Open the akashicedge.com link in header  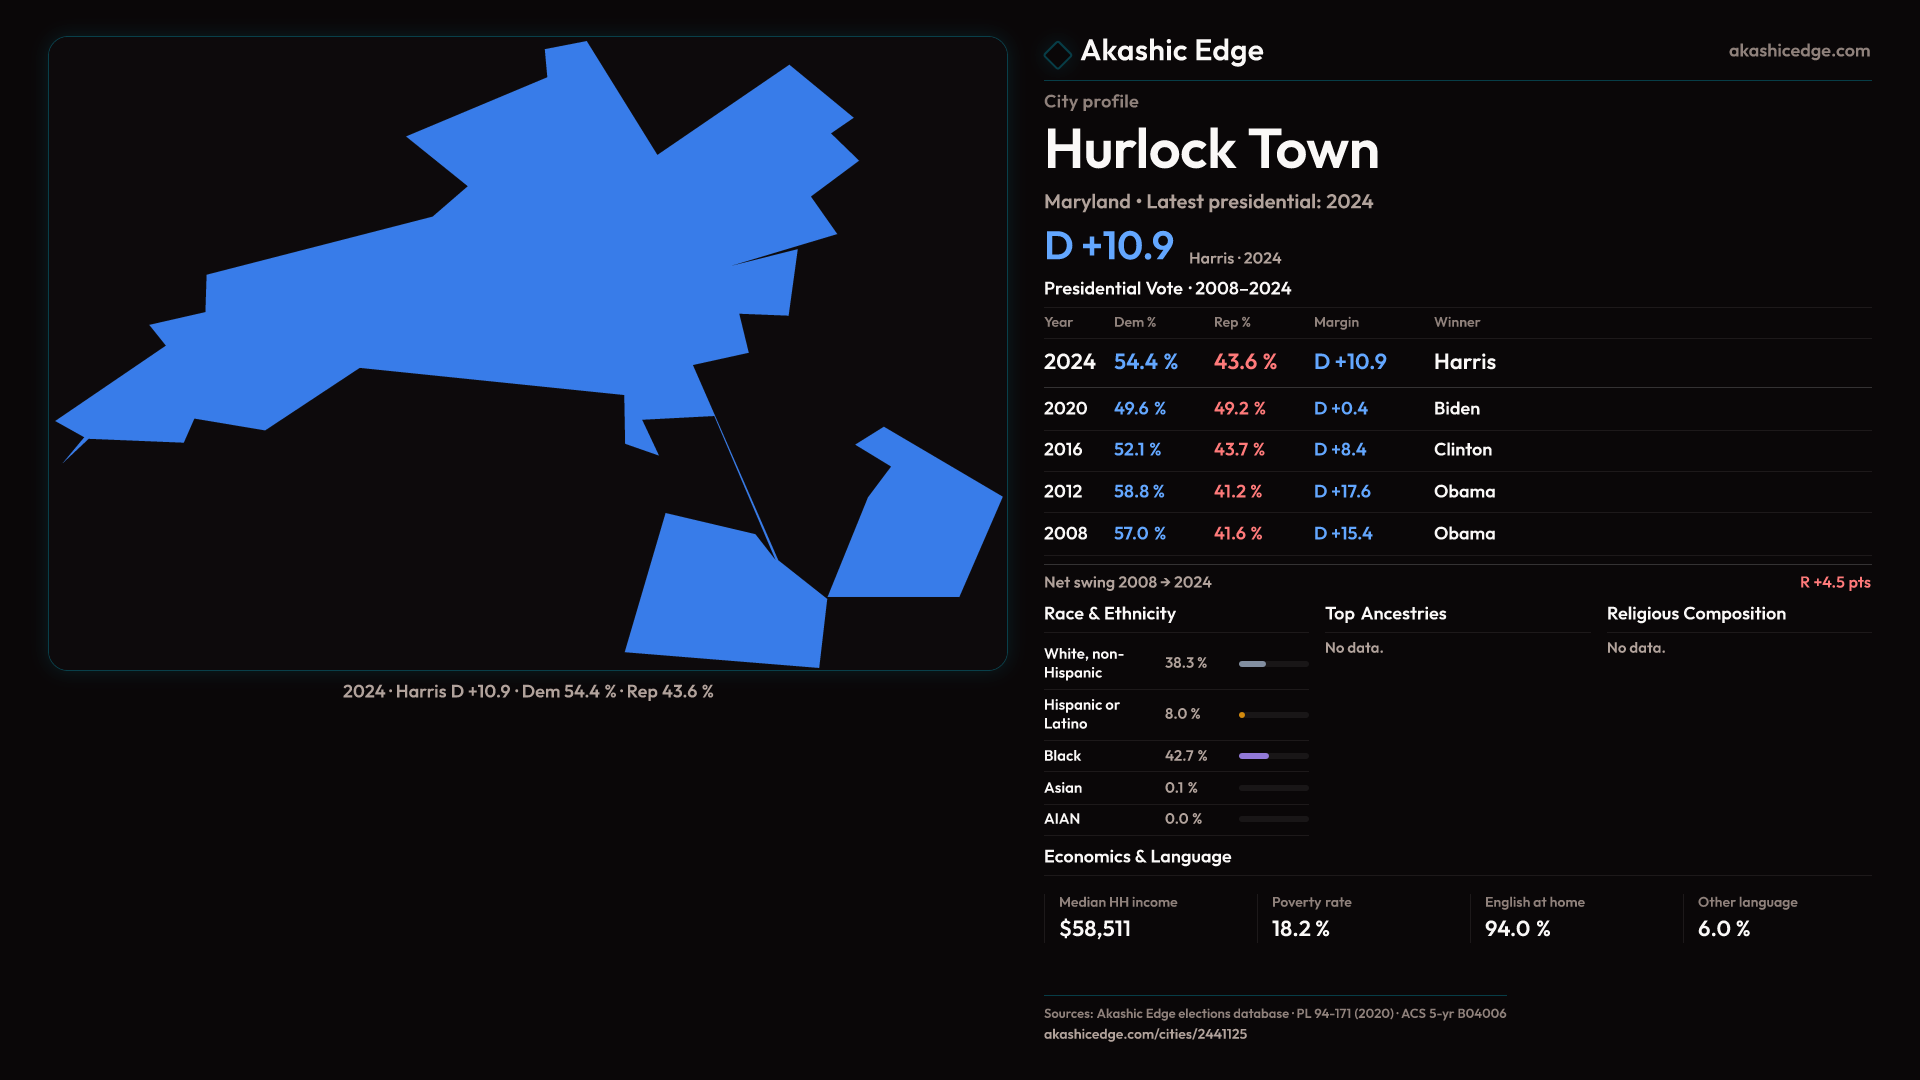[1798, 51]
